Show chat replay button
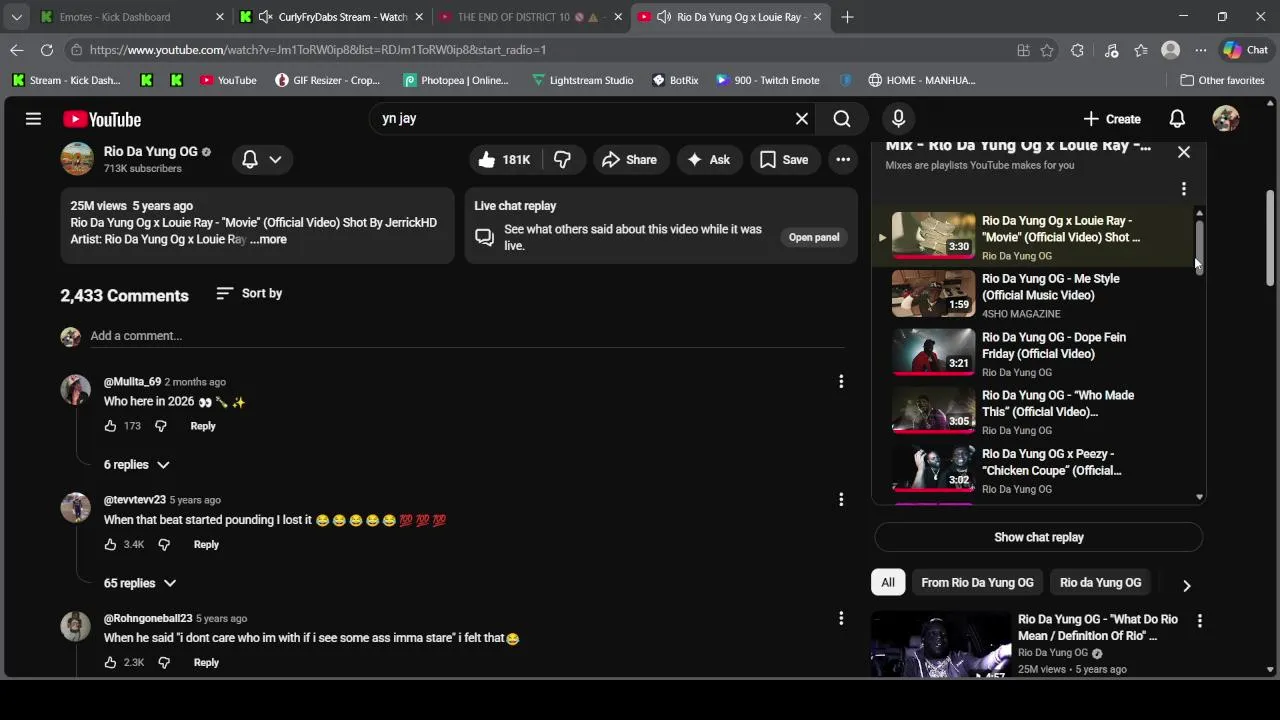Screen dimensions: 1280x720 1039,537
